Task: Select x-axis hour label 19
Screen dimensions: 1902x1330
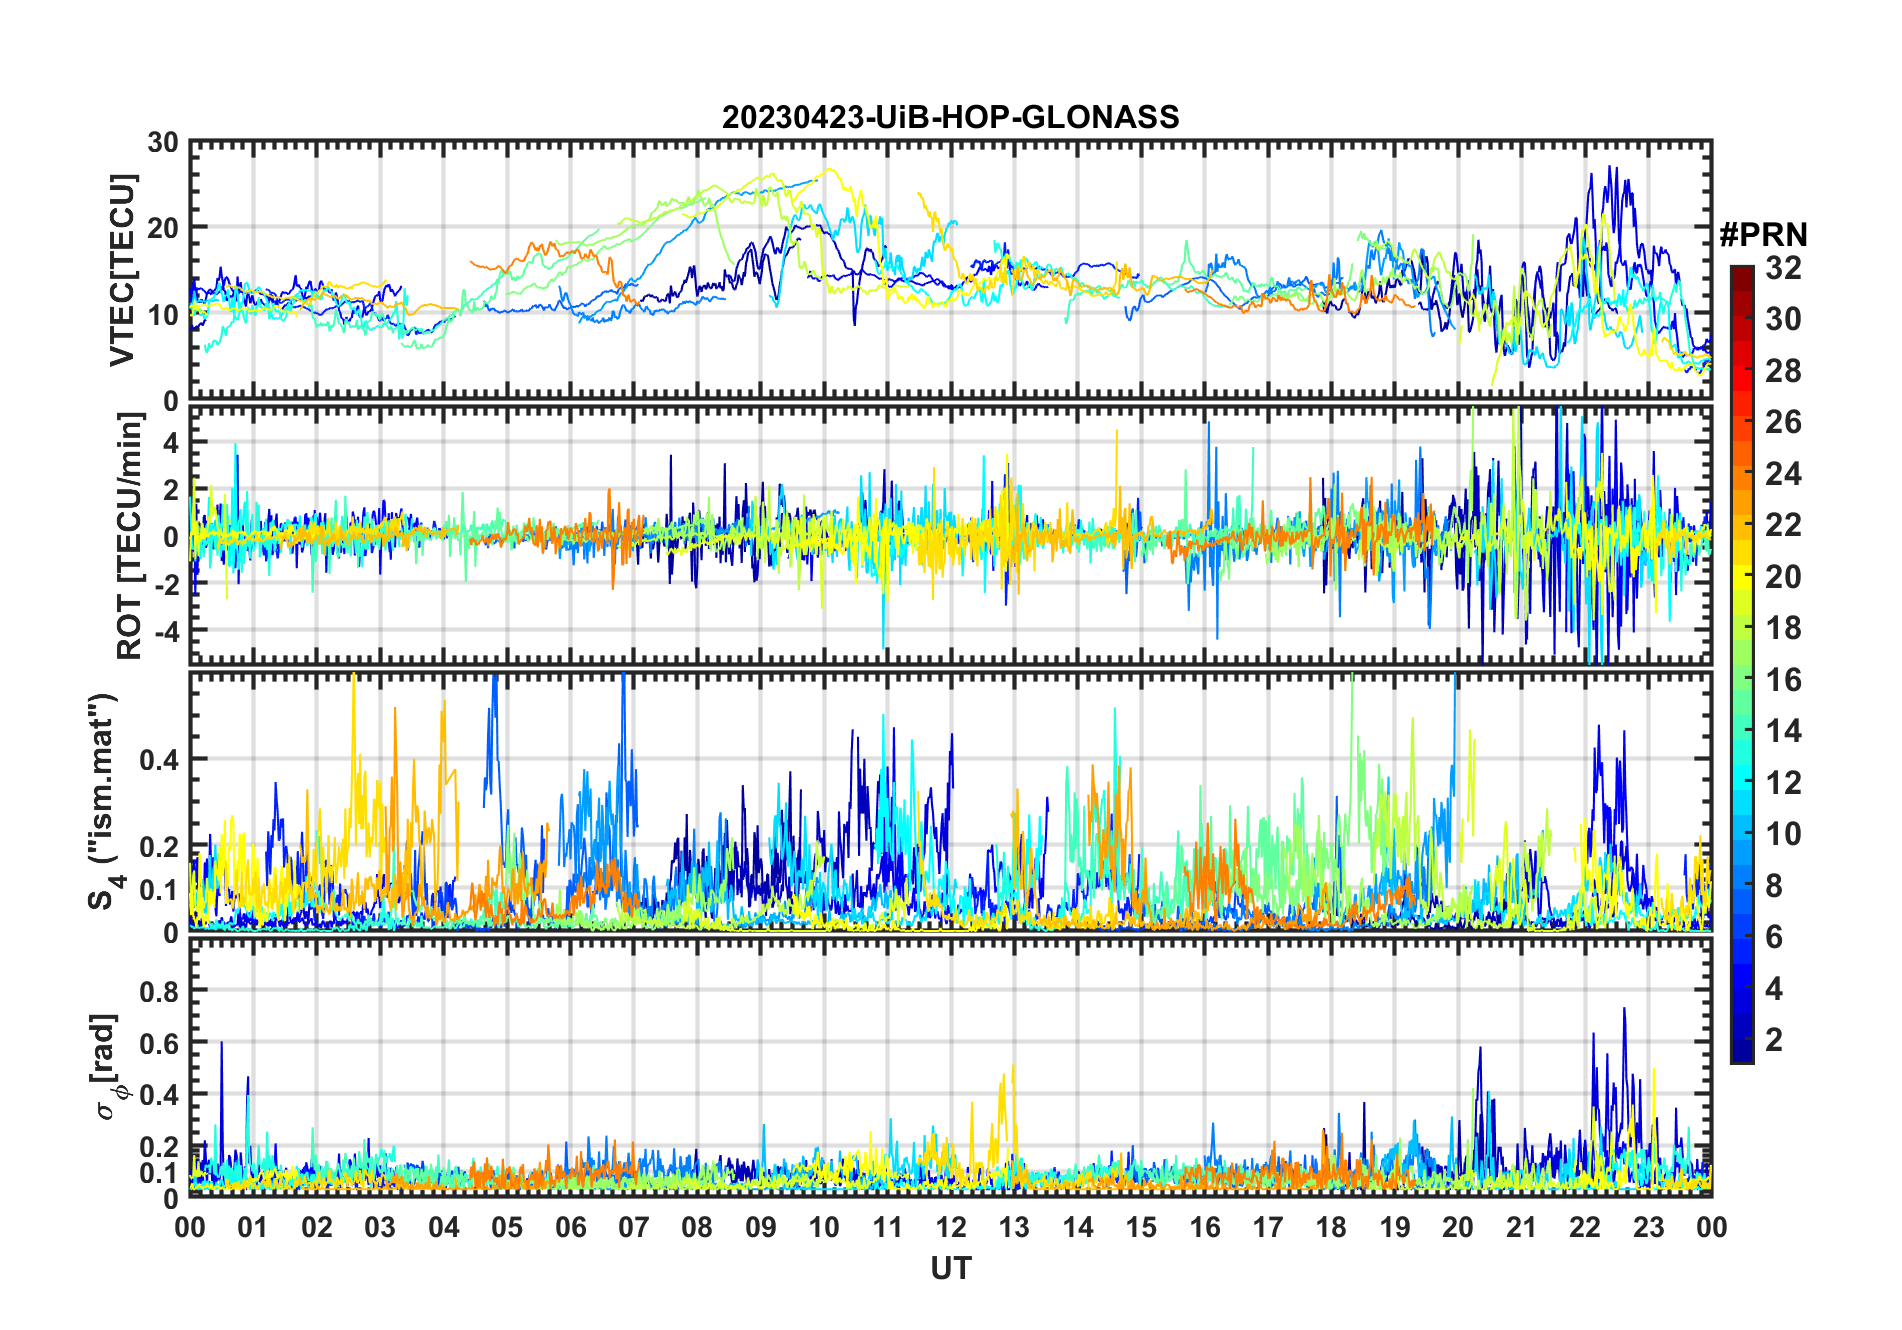Action: tap(1395, 1227)
